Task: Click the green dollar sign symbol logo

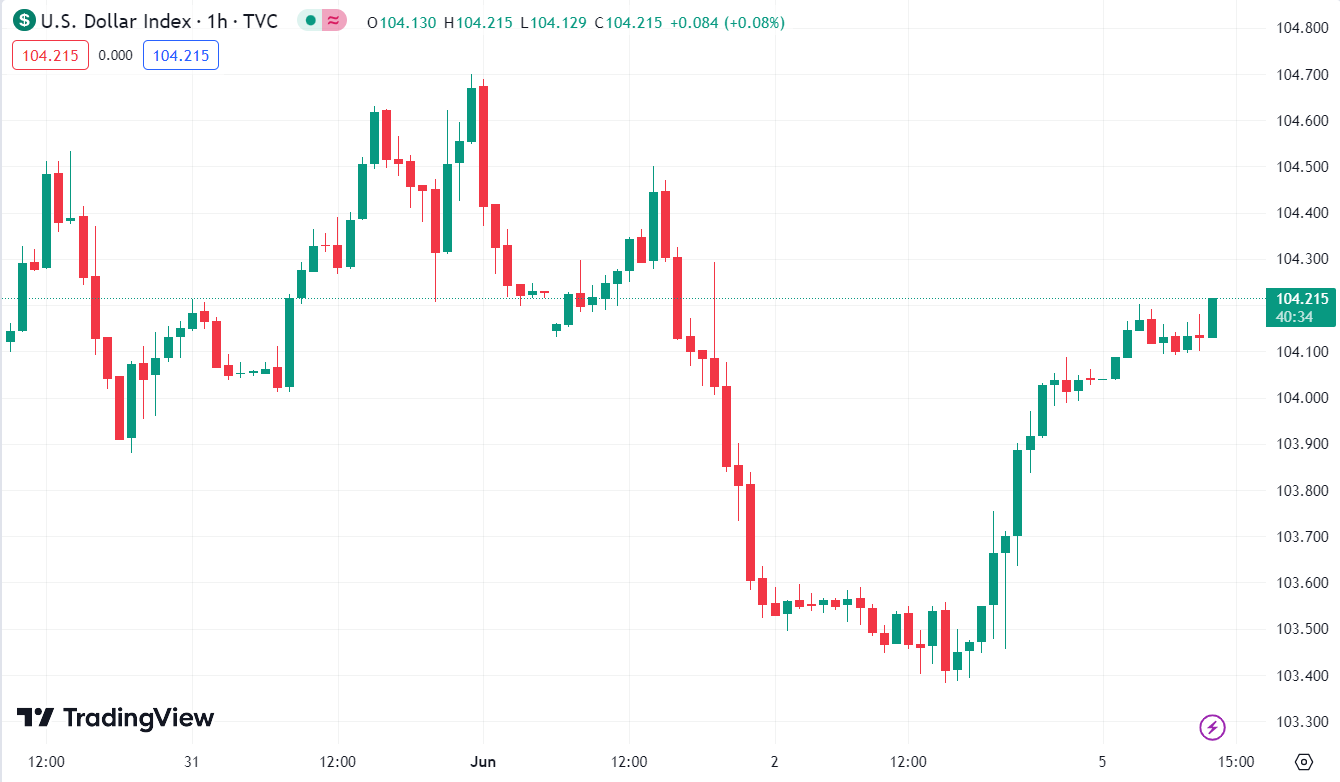Action: tap(24, 21)
